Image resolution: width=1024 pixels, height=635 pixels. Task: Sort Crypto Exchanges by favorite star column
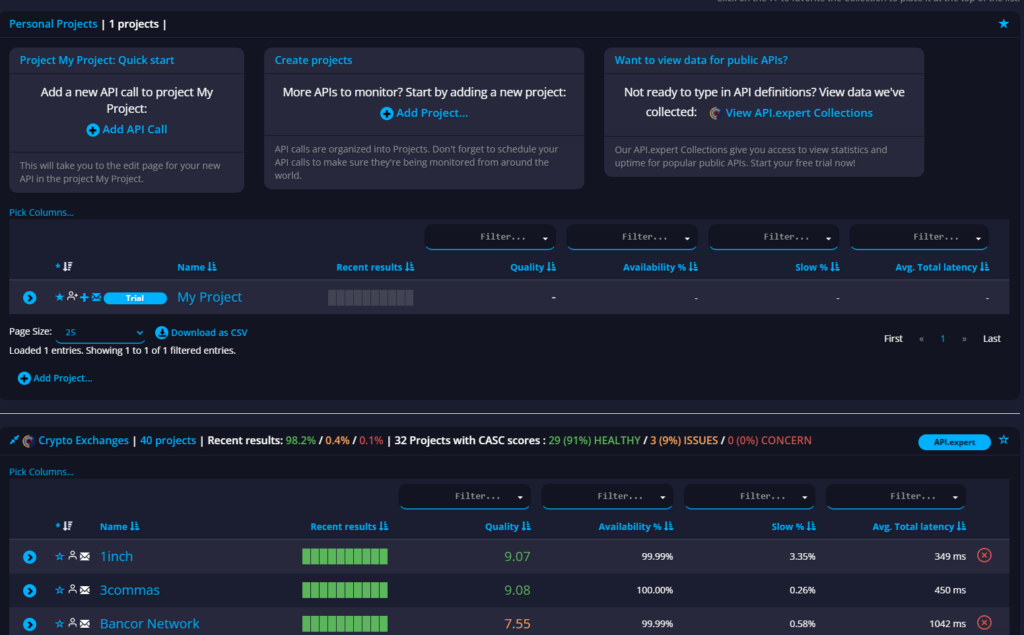coord(64,526)
